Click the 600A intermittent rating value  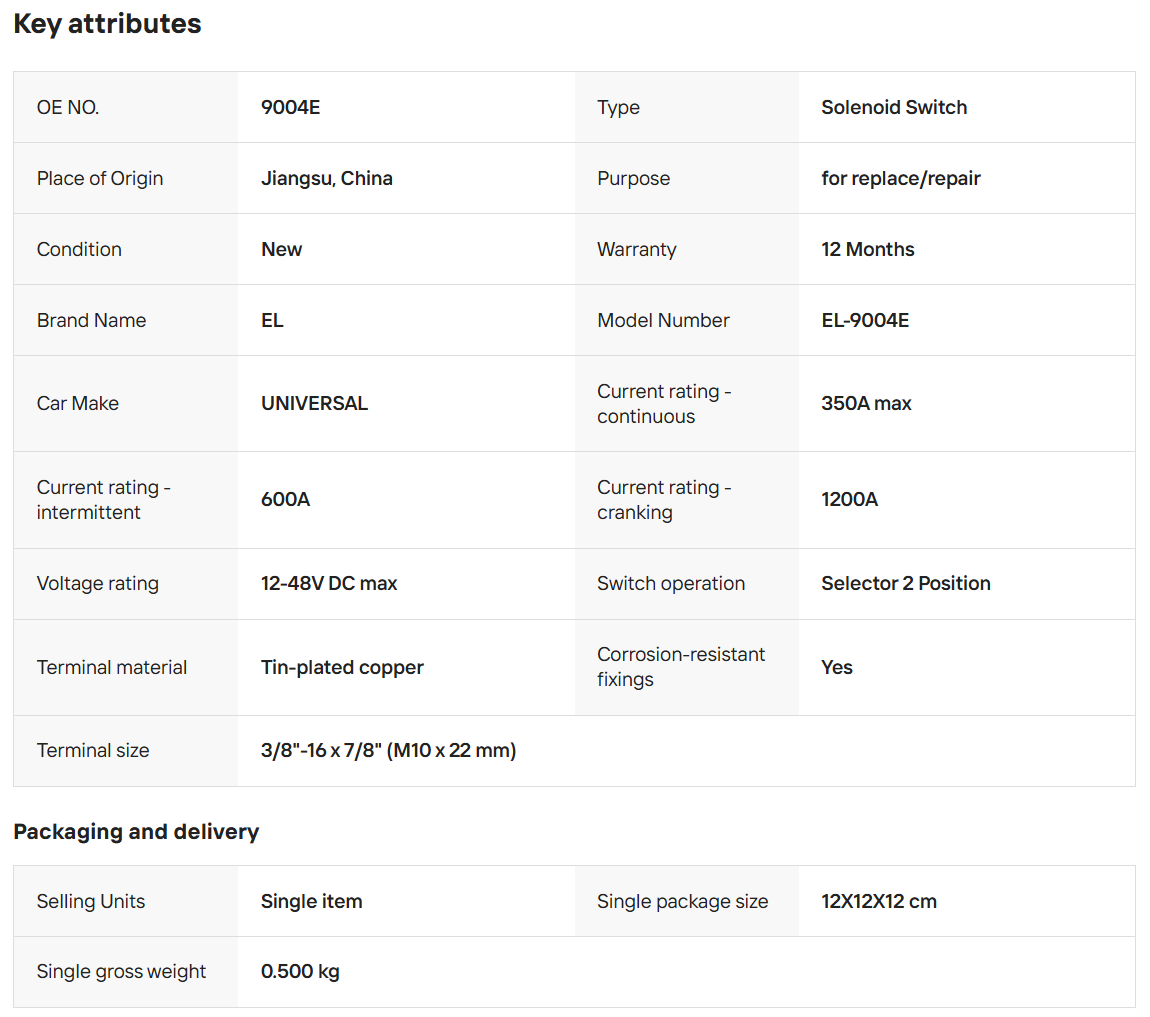[285, 499]
